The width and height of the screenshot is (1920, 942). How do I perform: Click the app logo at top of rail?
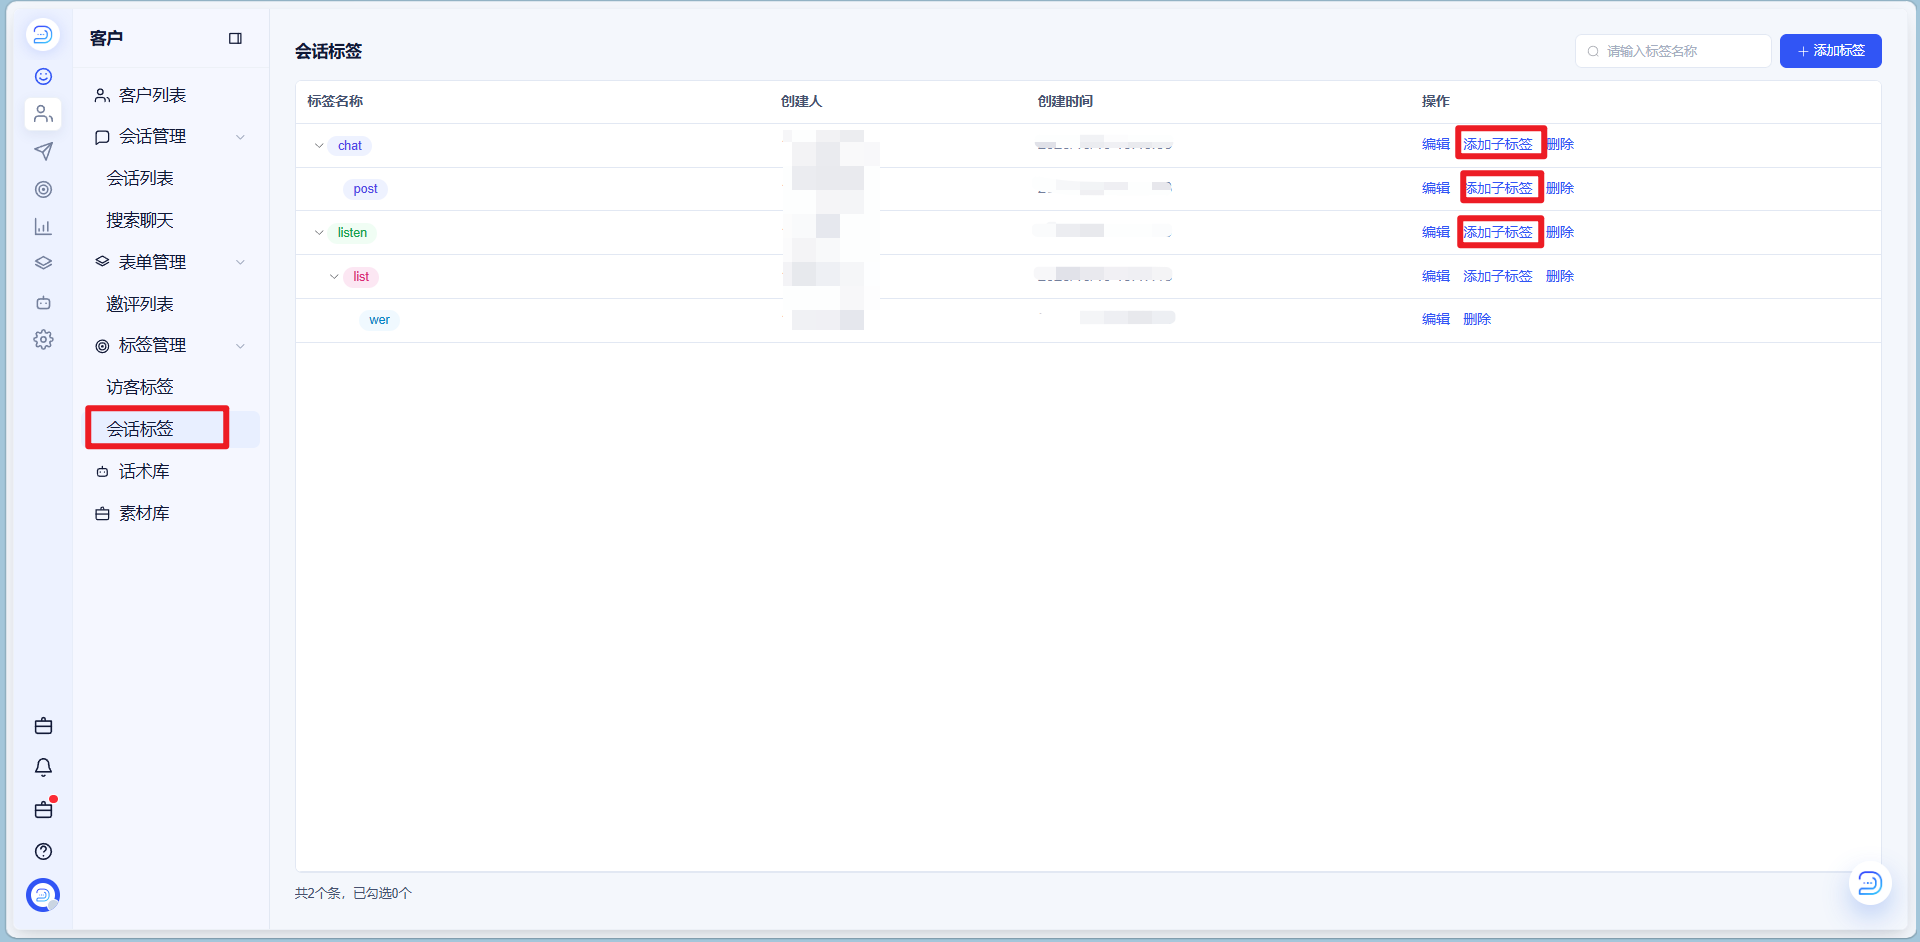(43, 35)
